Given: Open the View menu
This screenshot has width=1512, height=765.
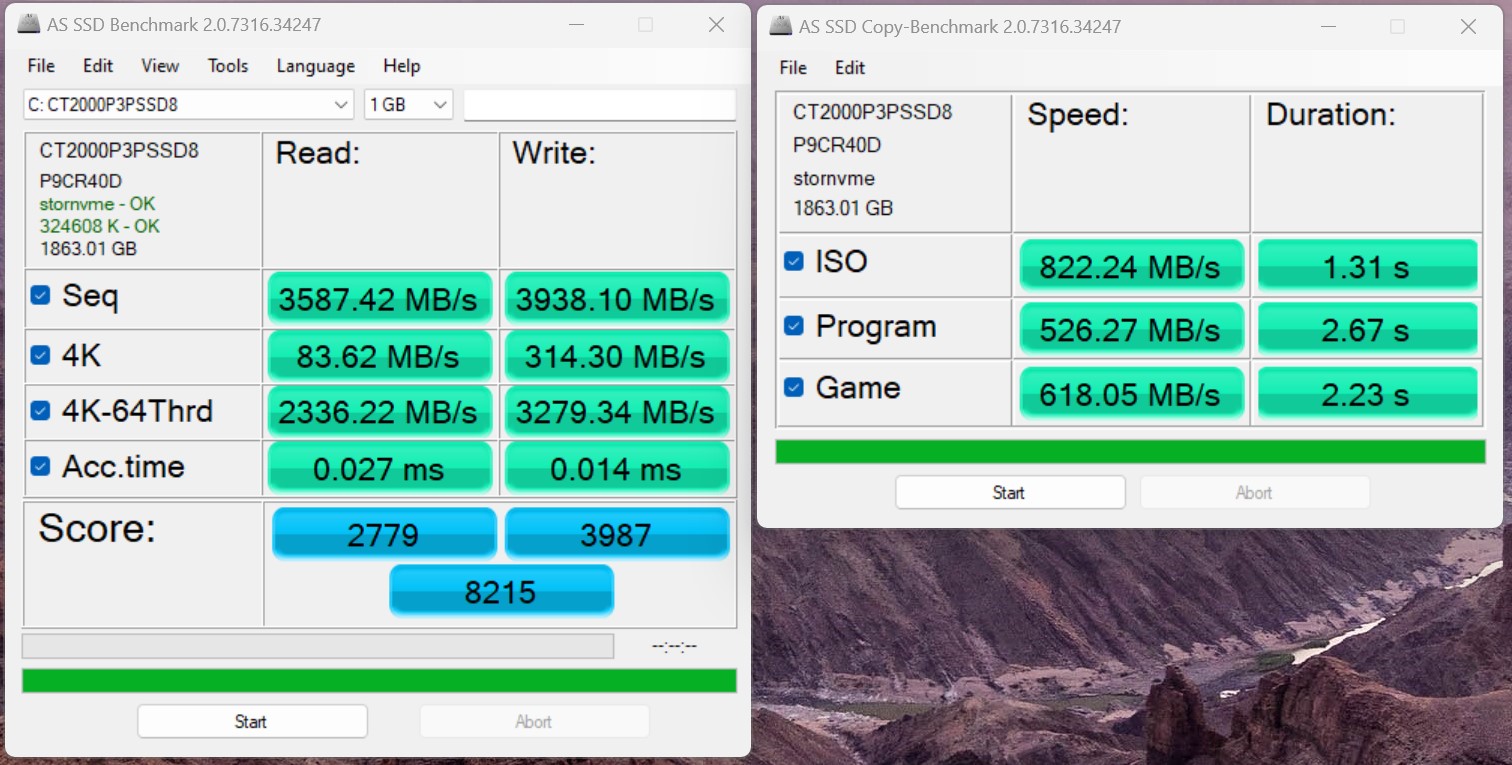Looking at the screenshot, I should point(160,66).
